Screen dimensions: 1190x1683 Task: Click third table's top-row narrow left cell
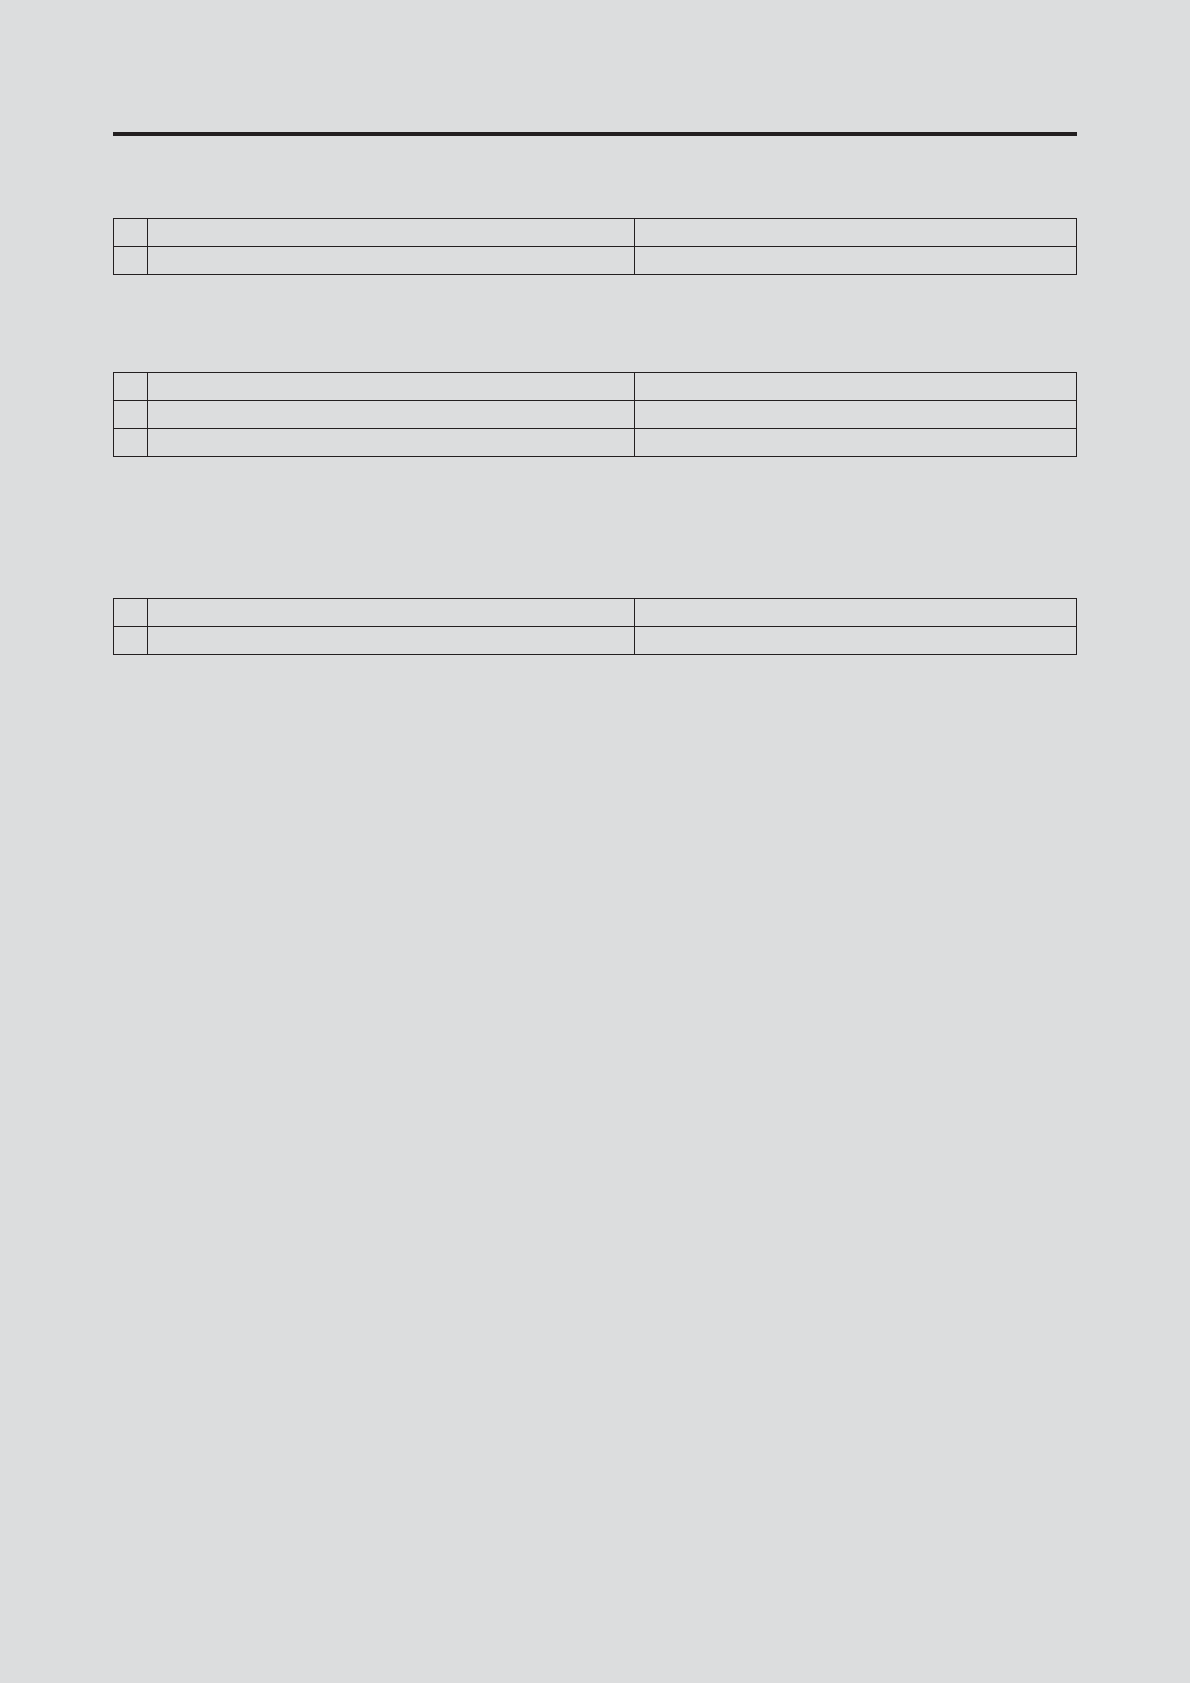(130, 613)
